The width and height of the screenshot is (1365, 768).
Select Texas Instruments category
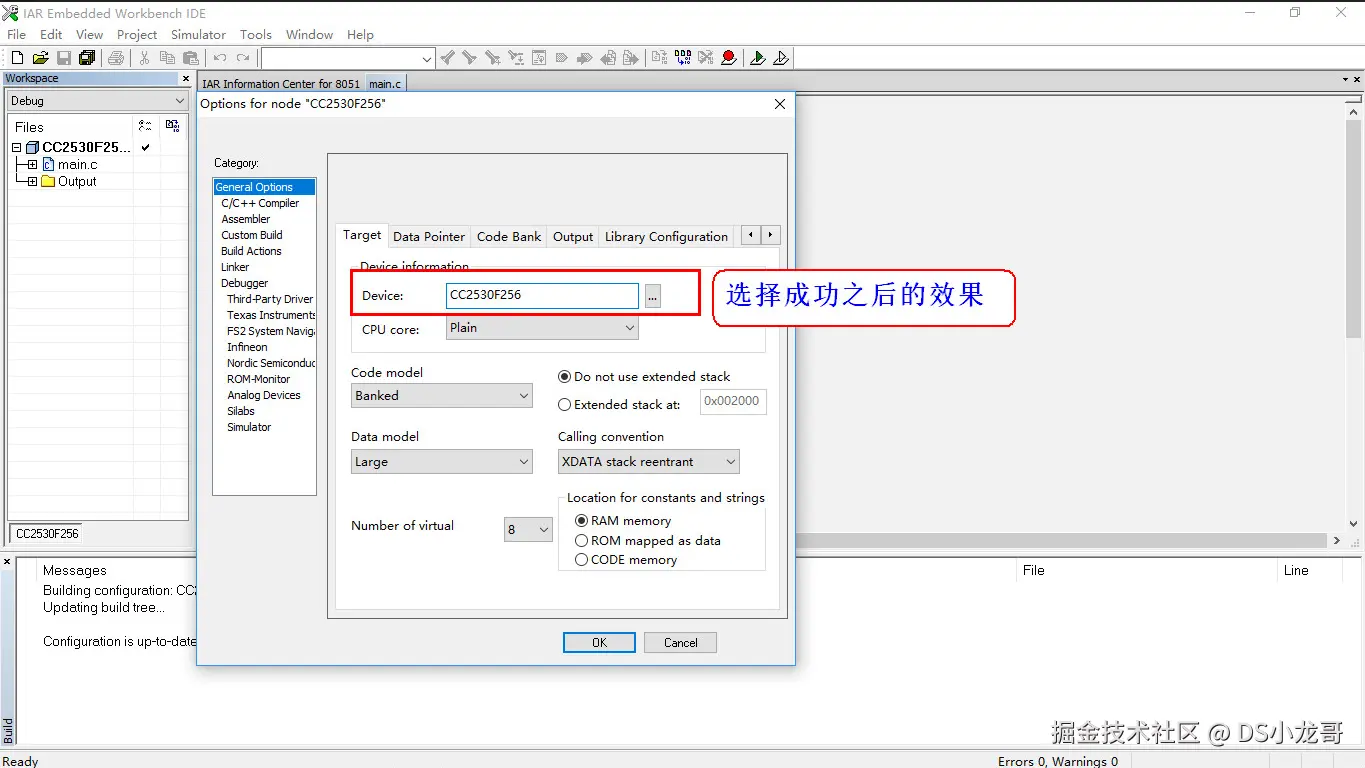coord(270,315)
